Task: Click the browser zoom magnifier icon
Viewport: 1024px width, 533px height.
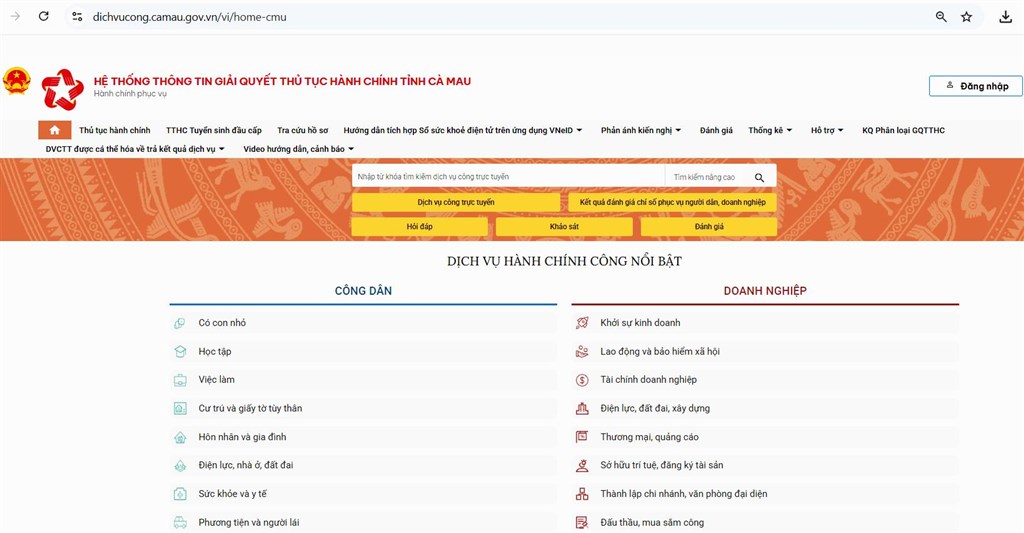Action: click(x=941, y=17)
